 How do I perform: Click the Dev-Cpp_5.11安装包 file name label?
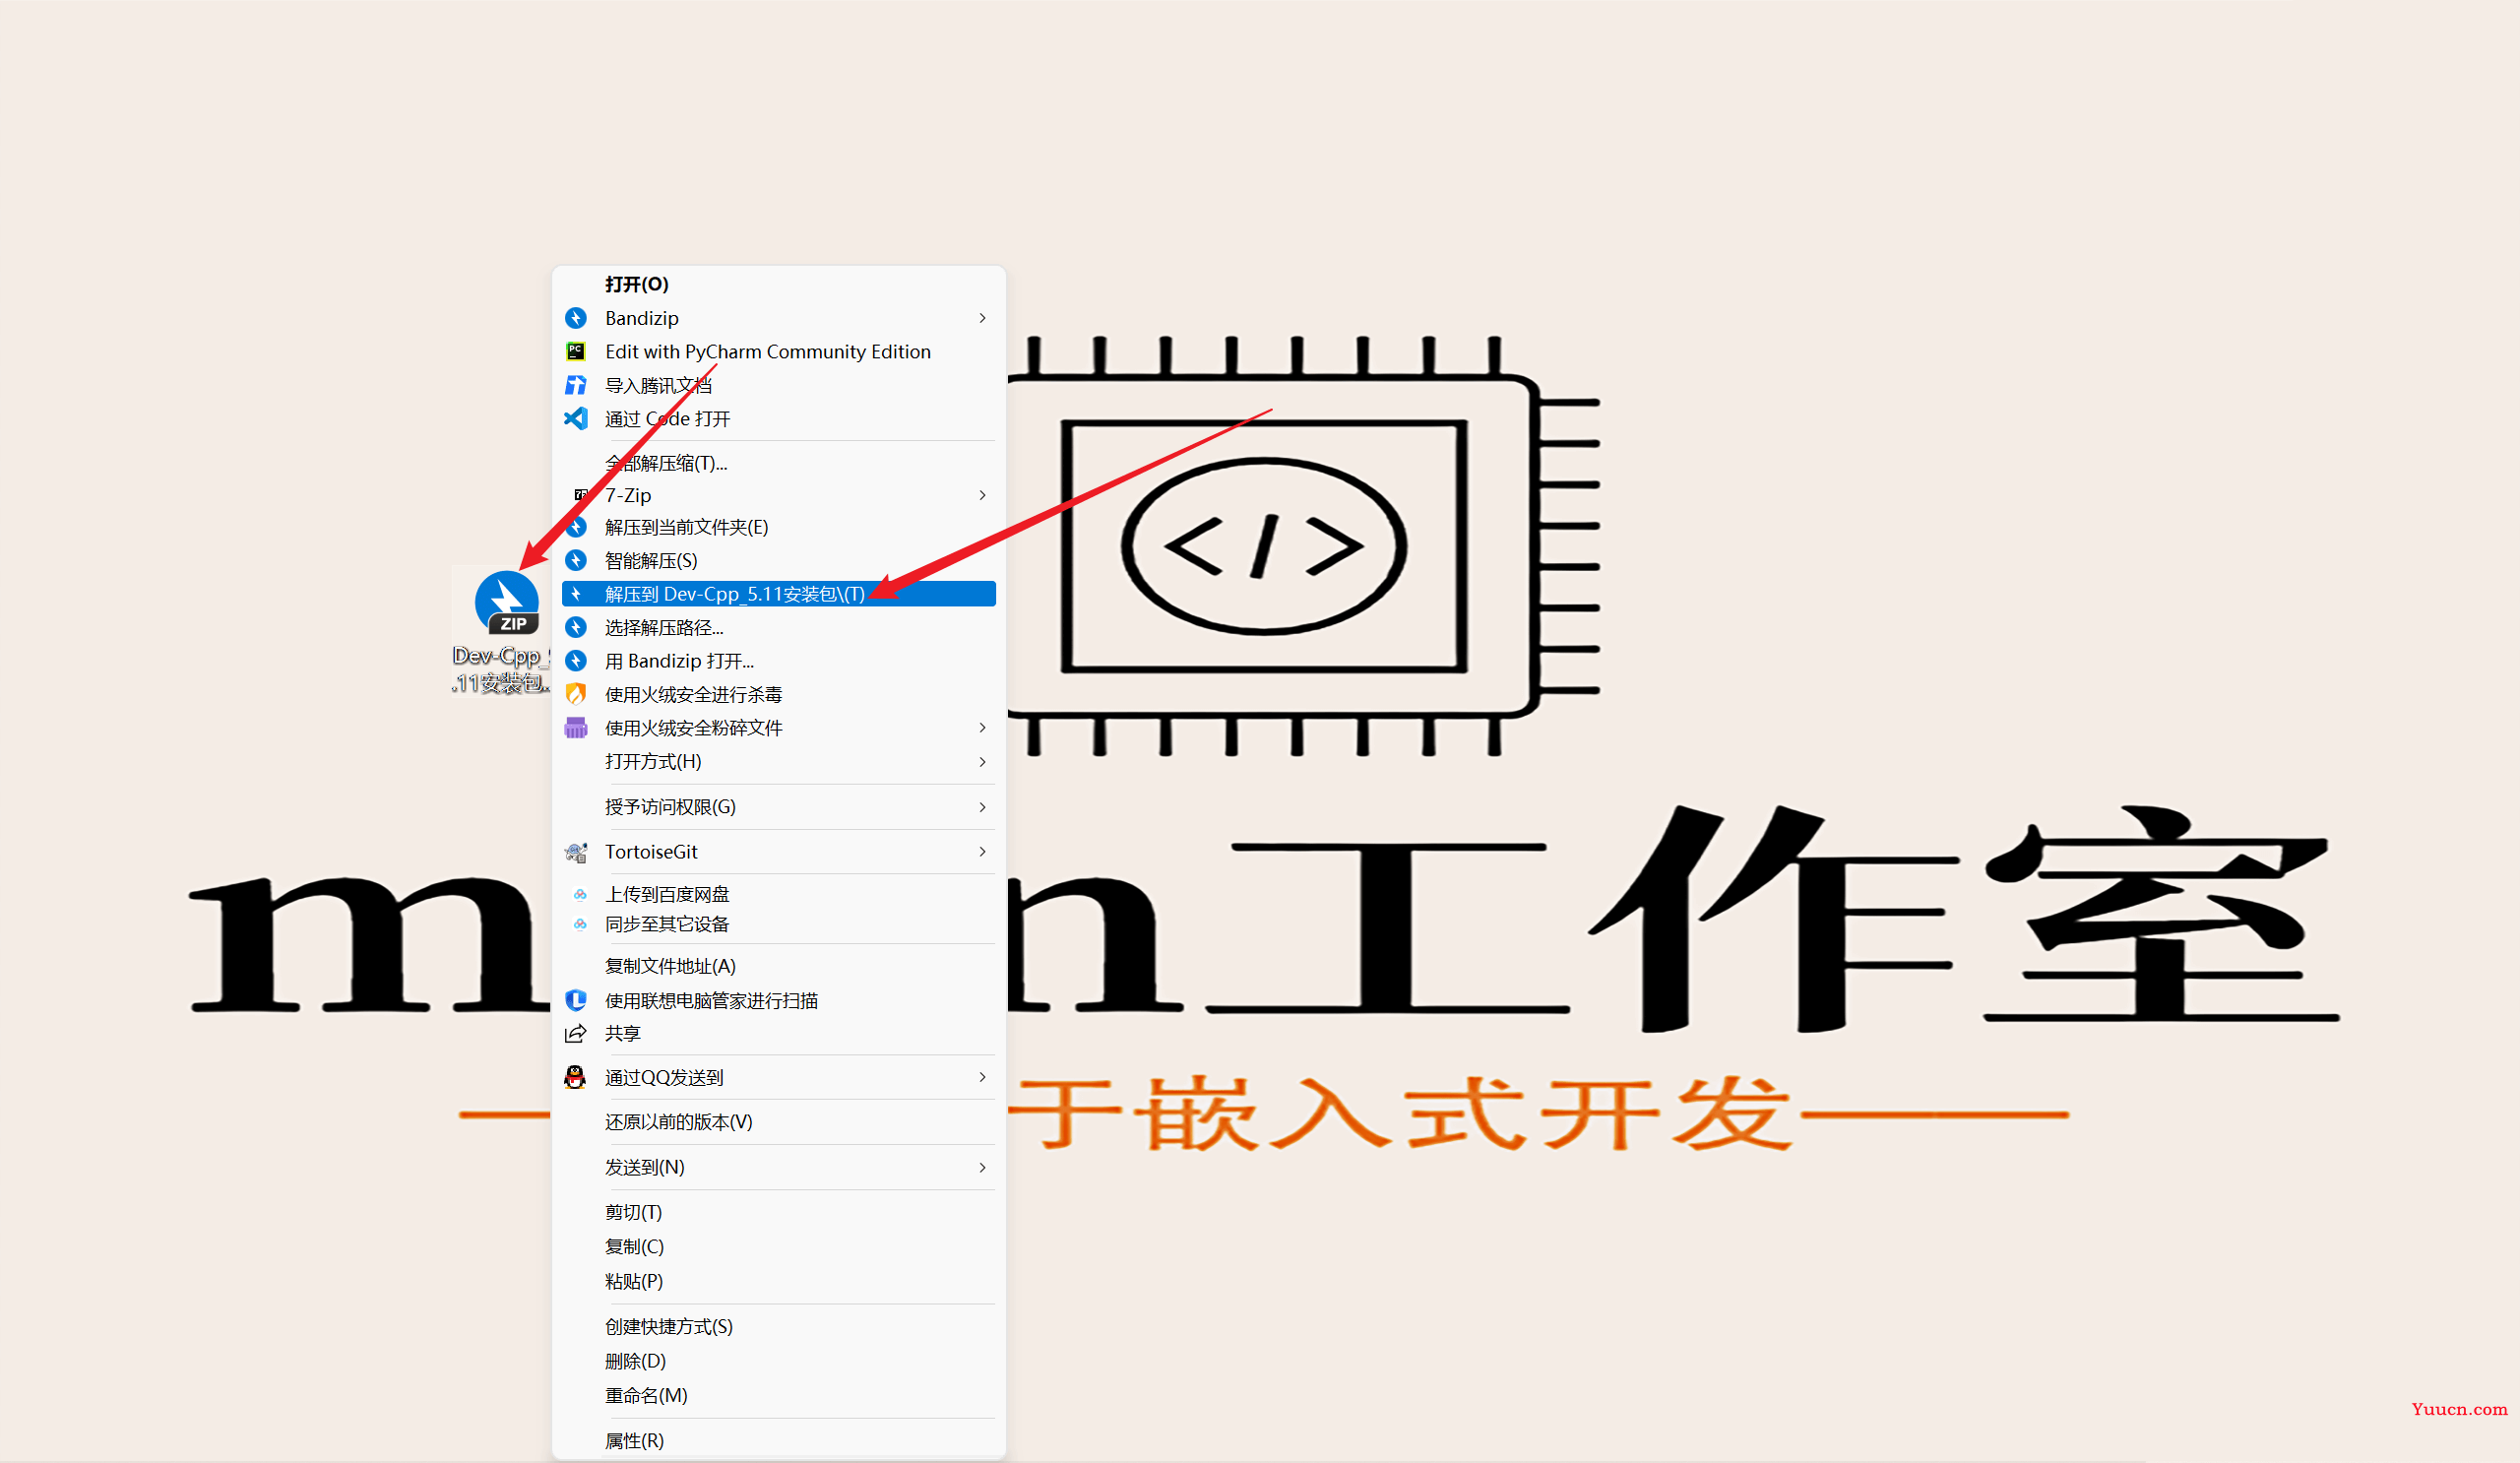pyautogui.click(x=500, y=669)
